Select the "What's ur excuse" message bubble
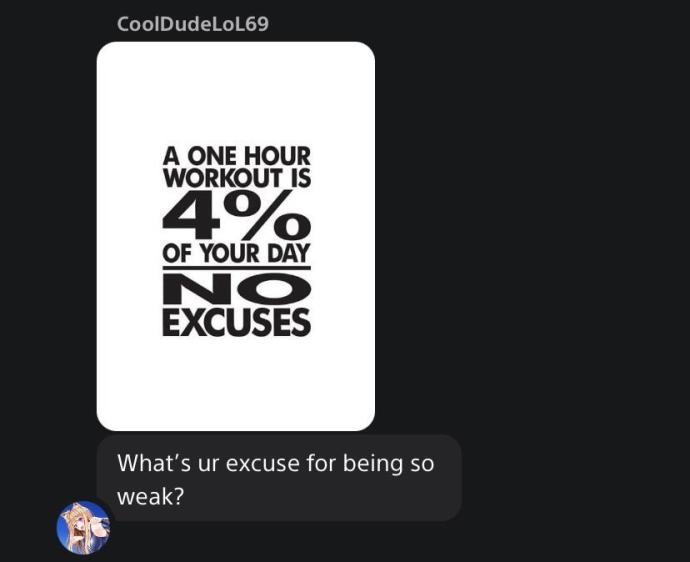690x562 pixels. click(279, 478)
